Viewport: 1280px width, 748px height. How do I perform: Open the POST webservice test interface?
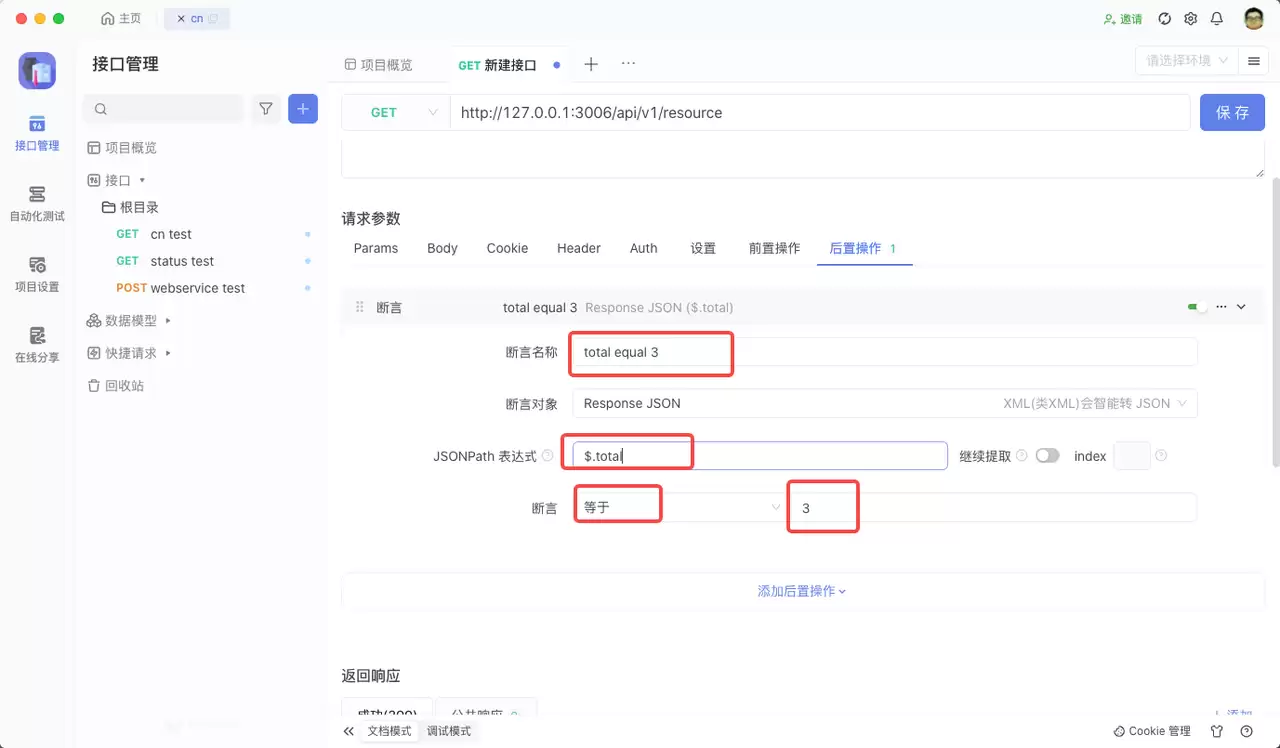[x=180, y=288]
